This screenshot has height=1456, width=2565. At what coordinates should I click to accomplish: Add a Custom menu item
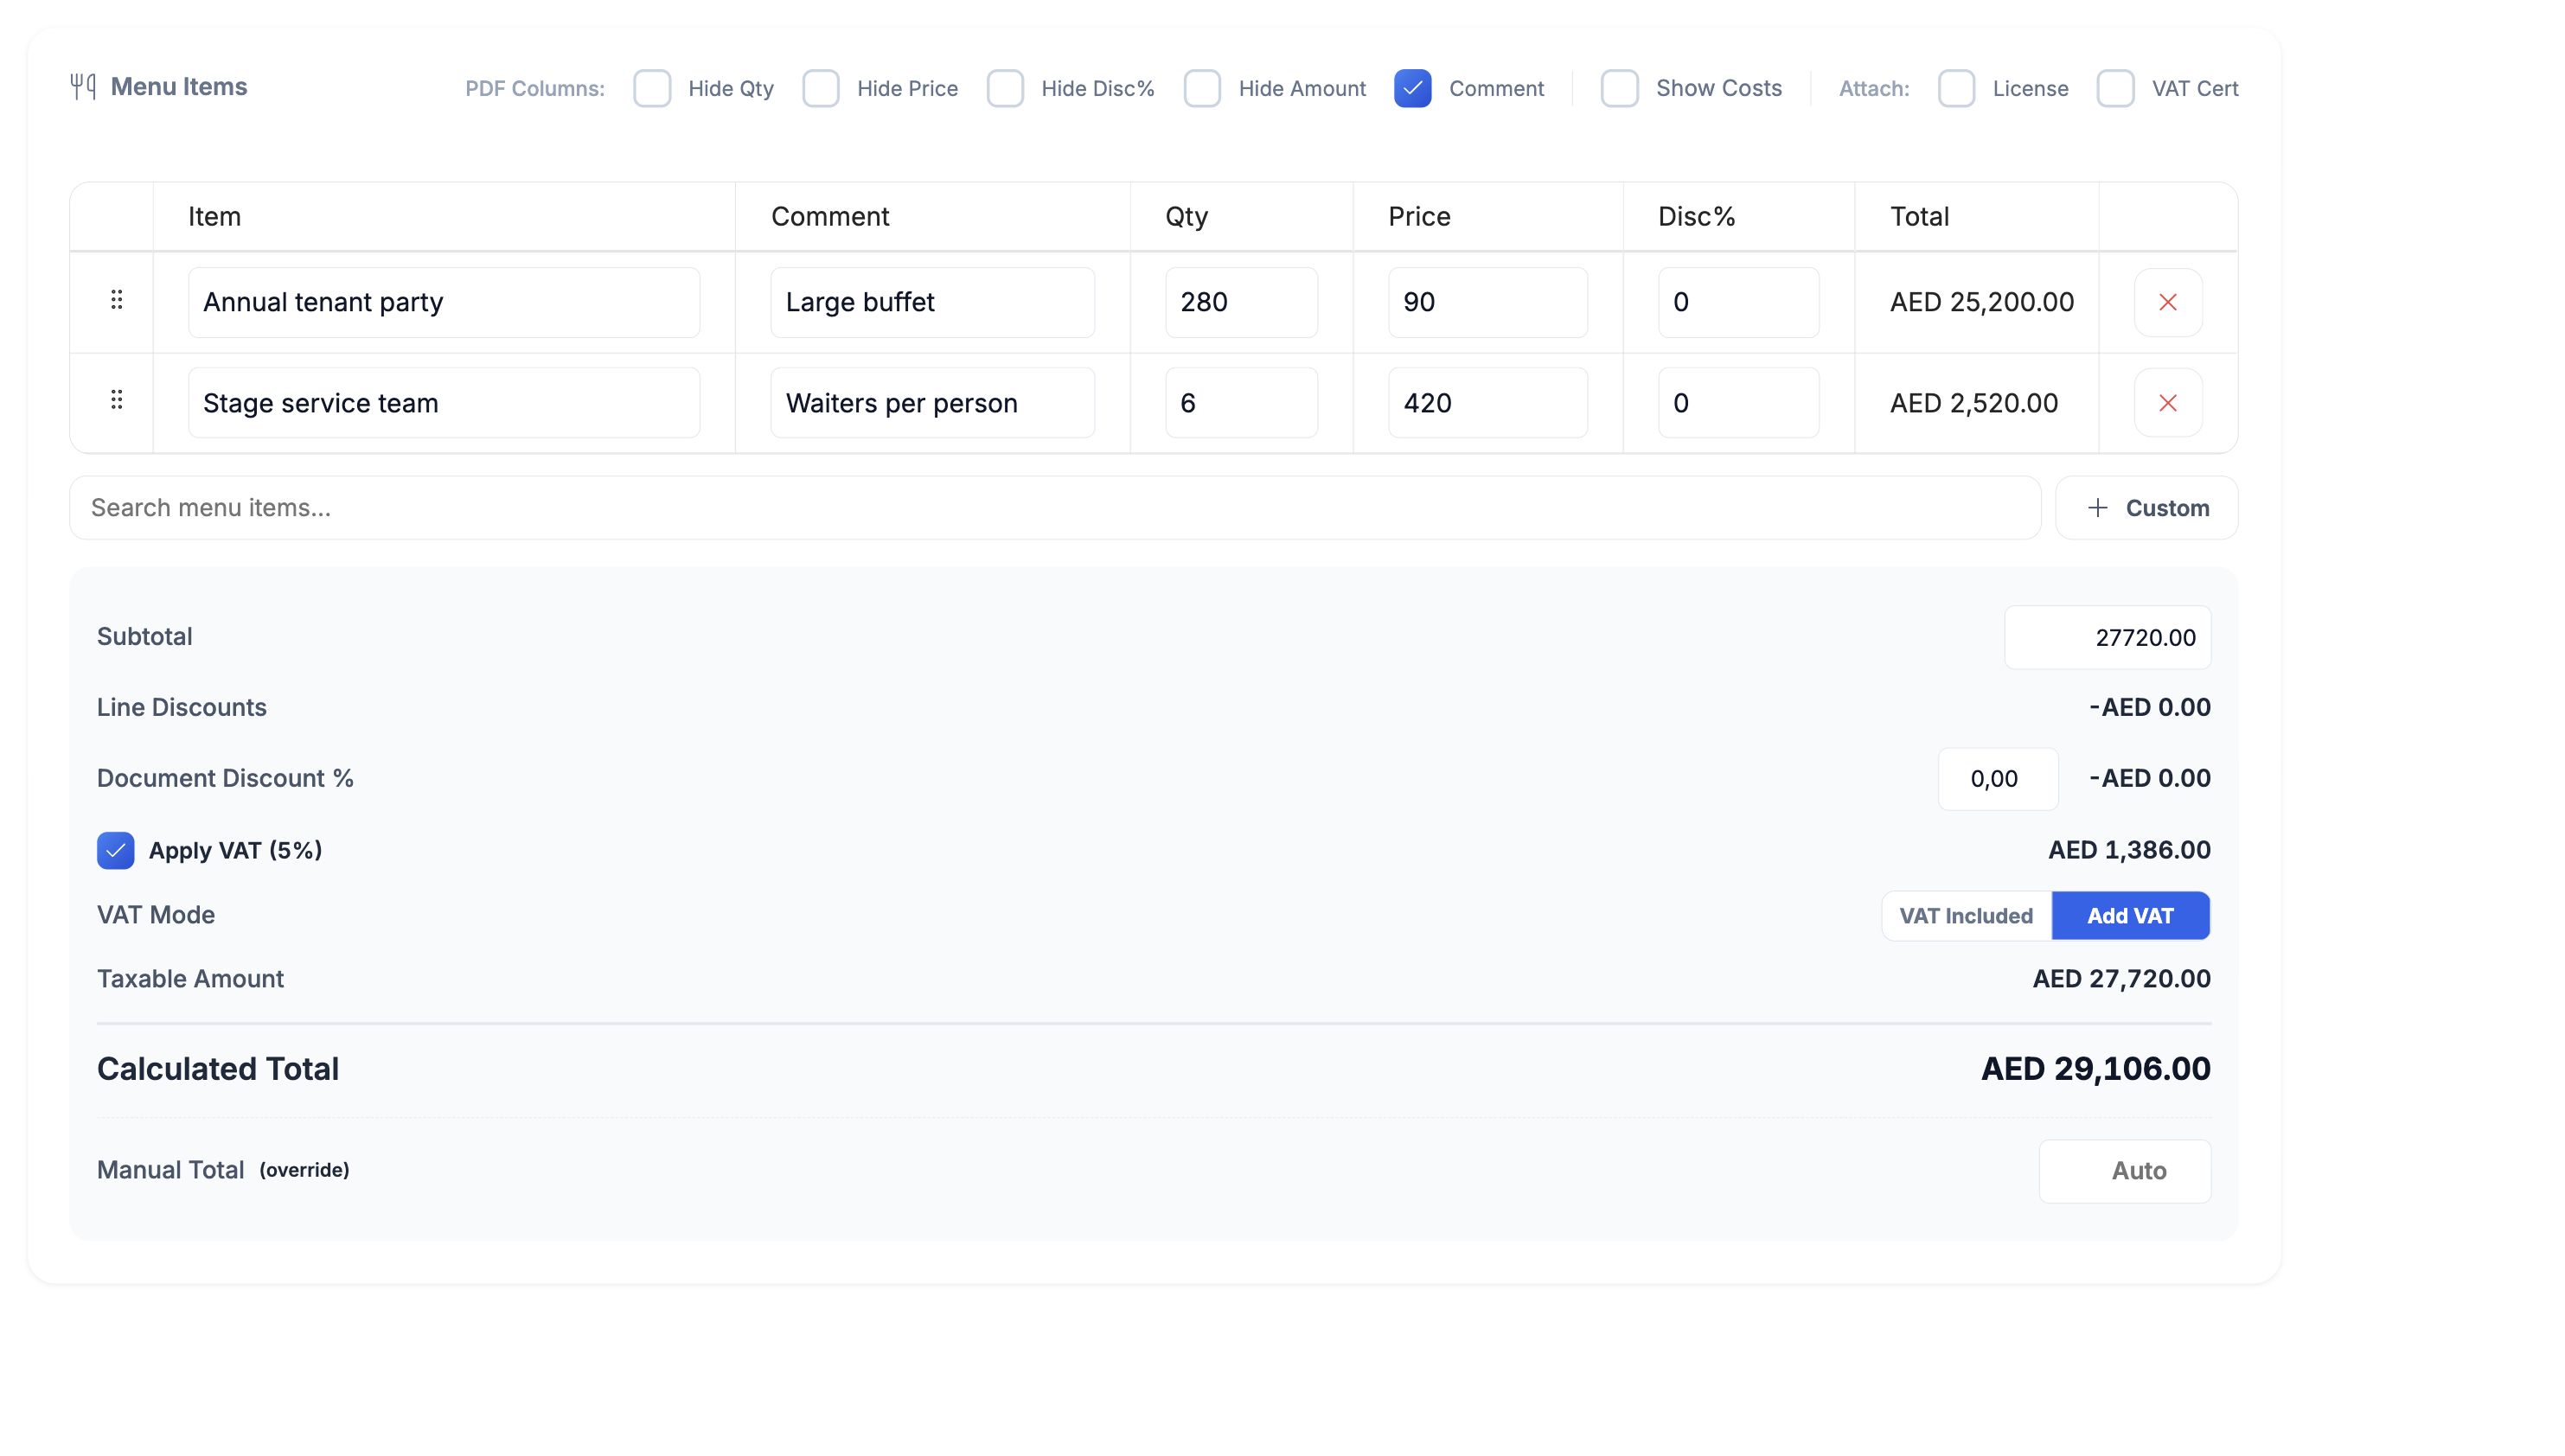click(x=2146, y=508)
